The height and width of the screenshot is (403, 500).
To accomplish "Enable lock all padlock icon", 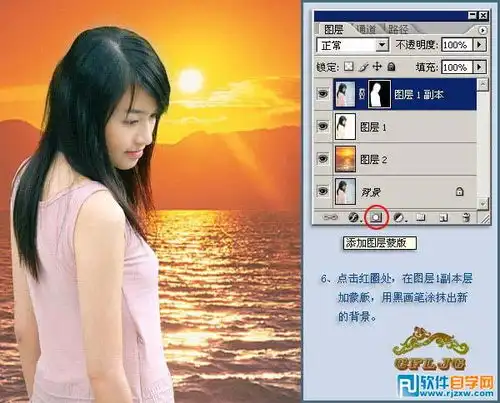I will click(x=391, y=67).
